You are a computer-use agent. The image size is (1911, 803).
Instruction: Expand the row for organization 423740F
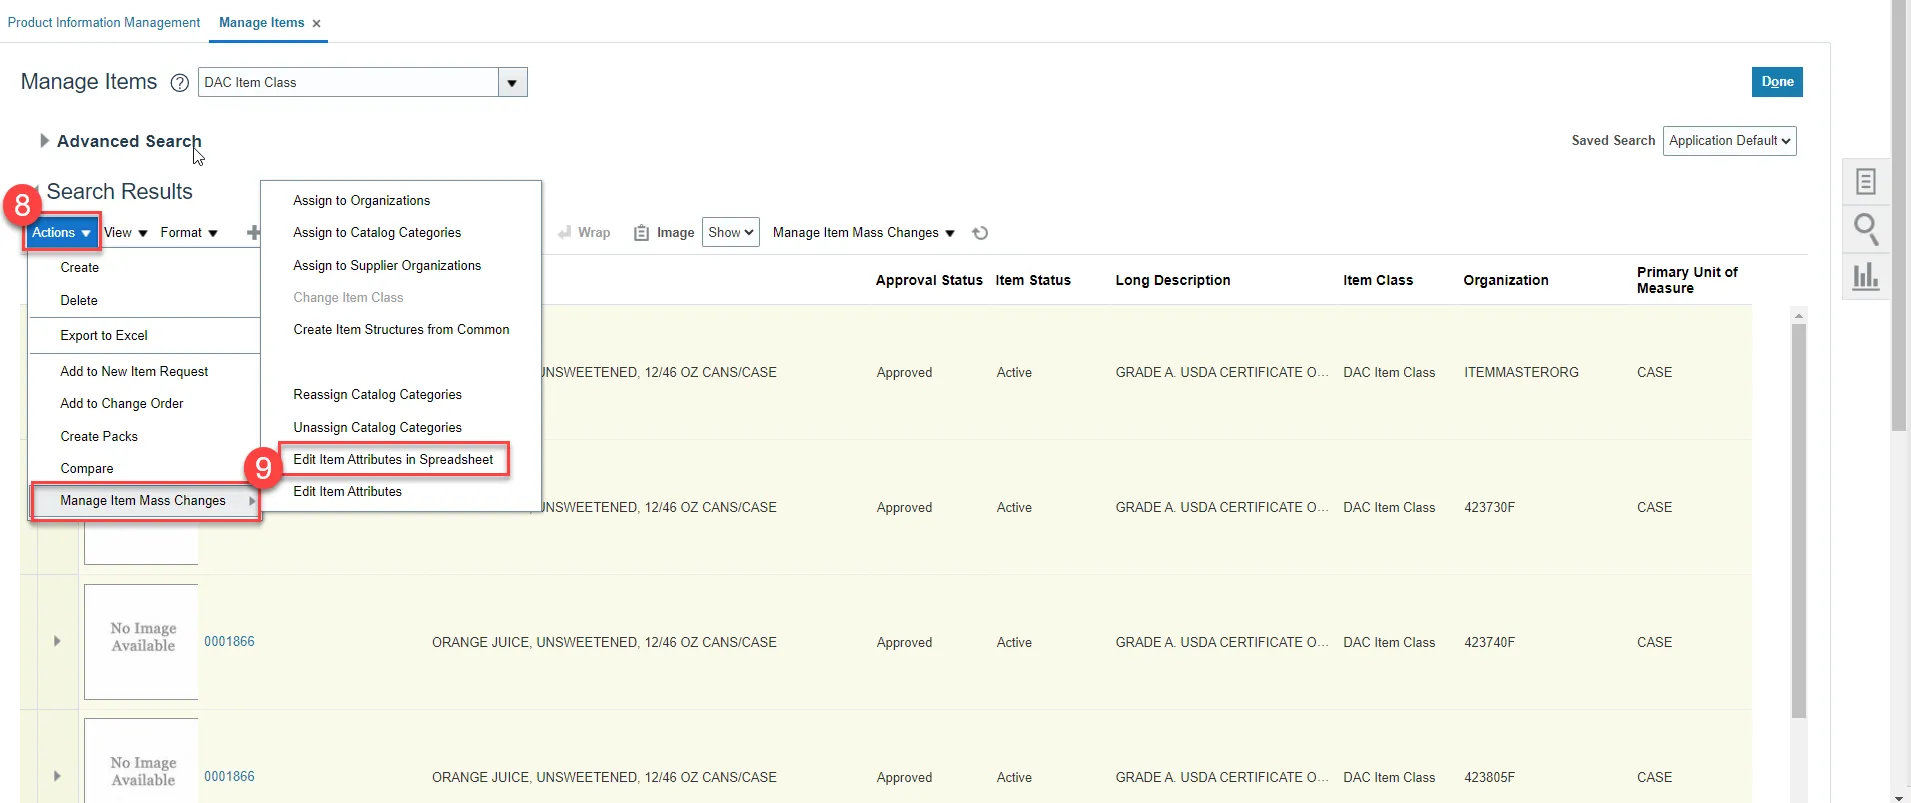pos(57,641)
